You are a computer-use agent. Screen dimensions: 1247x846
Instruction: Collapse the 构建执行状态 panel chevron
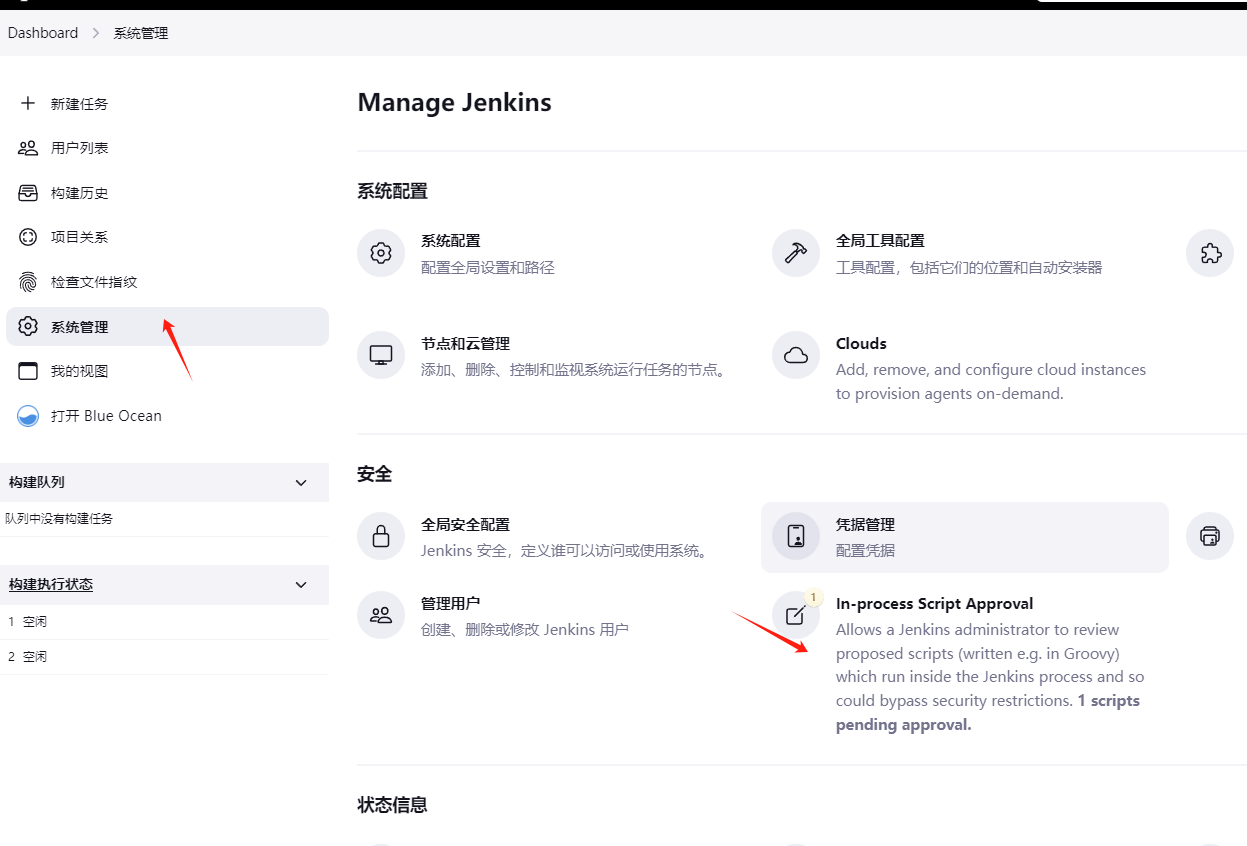(301, 585)
